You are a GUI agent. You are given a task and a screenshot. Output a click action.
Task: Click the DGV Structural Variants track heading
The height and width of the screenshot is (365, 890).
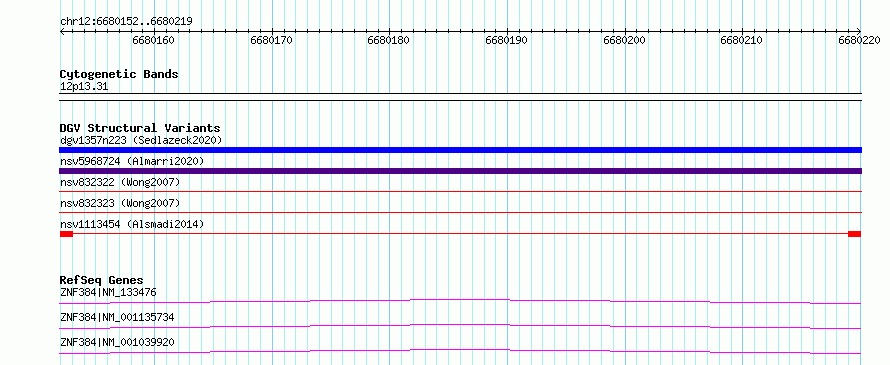[x=140, y=128]
